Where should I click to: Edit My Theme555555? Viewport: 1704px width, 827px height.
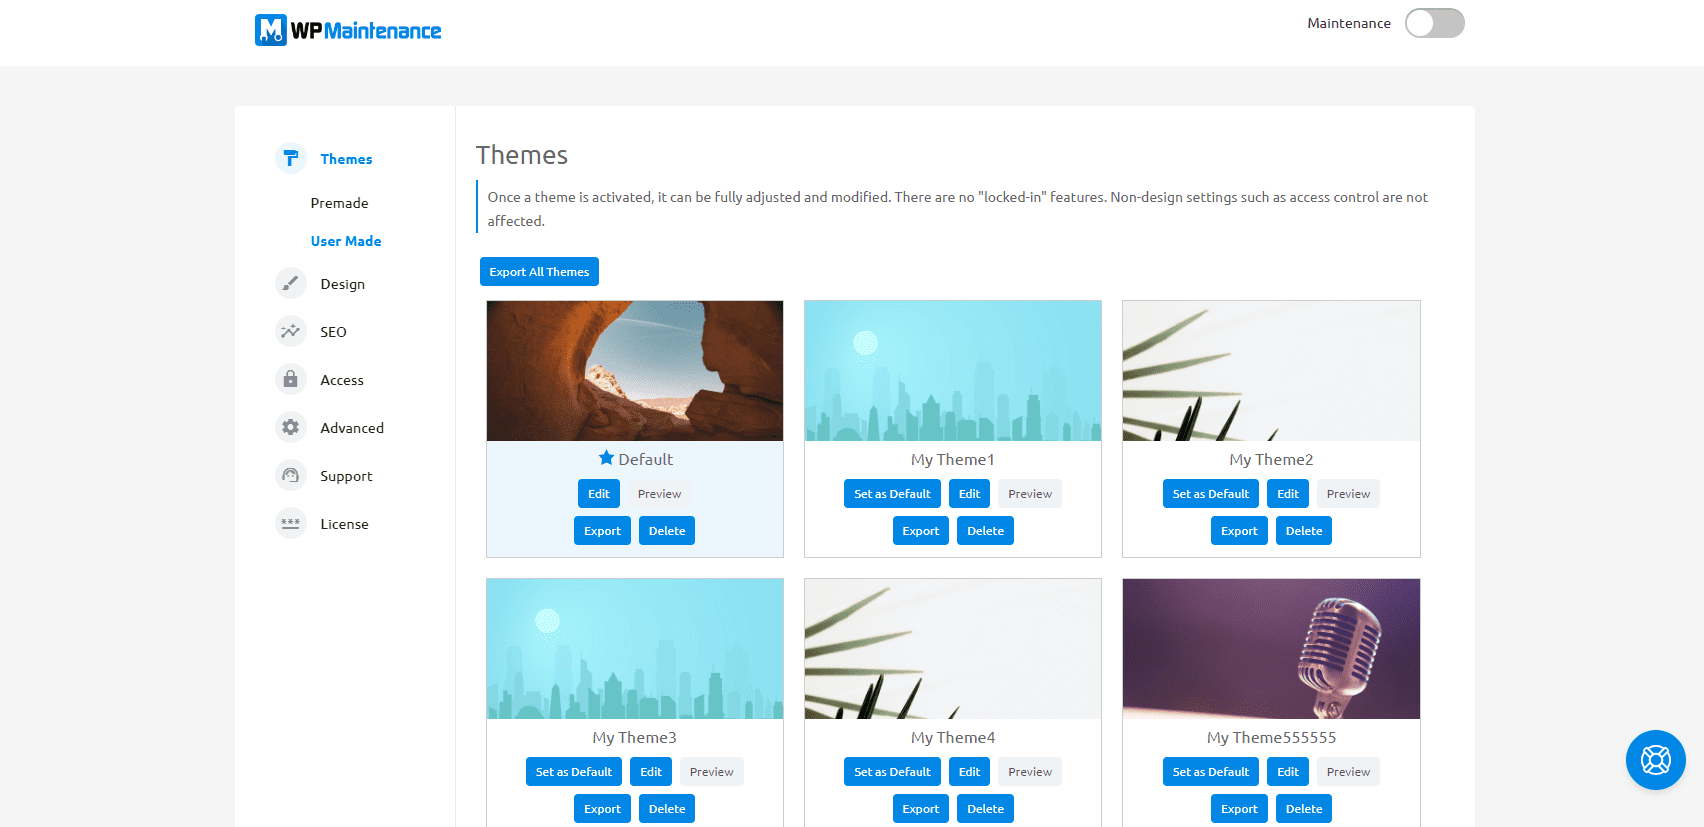click(1288, 772)
